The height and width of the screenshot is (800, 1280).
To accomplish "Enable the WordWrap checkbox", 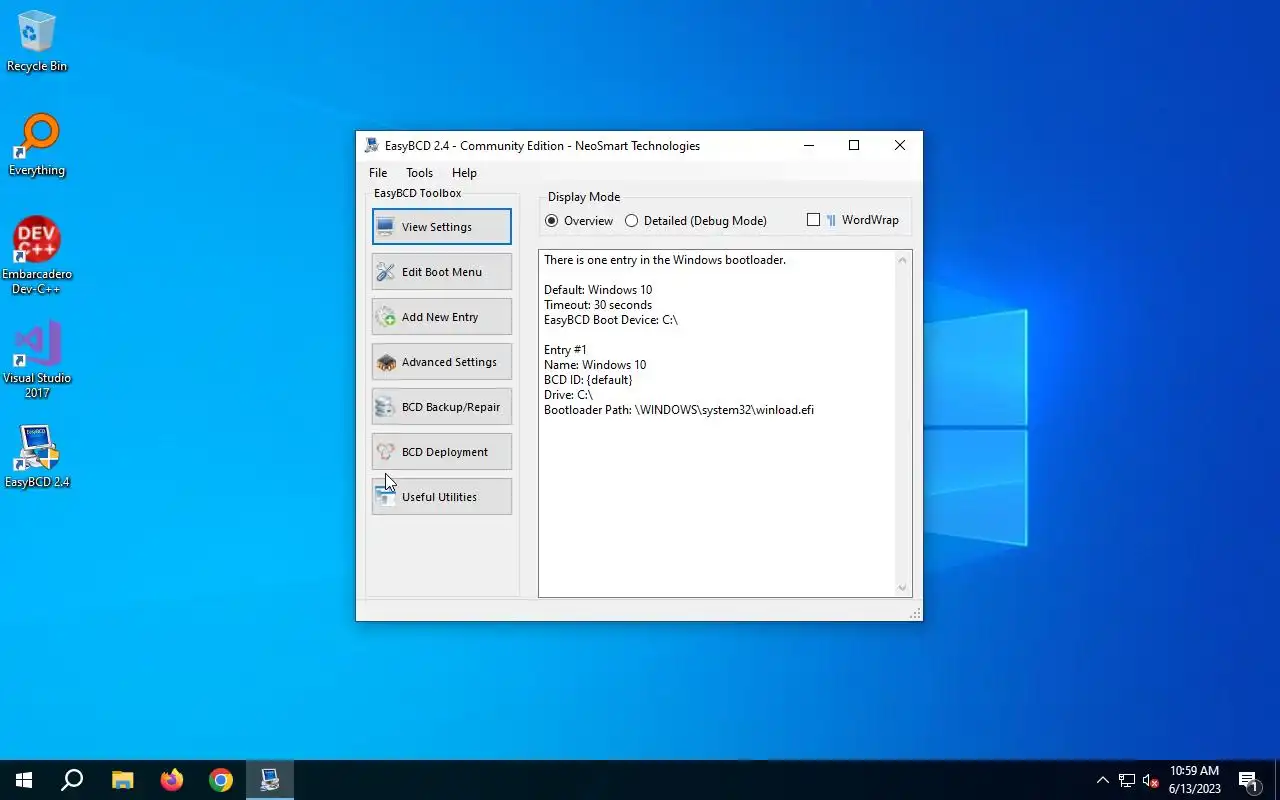I will pyautogui.click(x=852, y=220).
